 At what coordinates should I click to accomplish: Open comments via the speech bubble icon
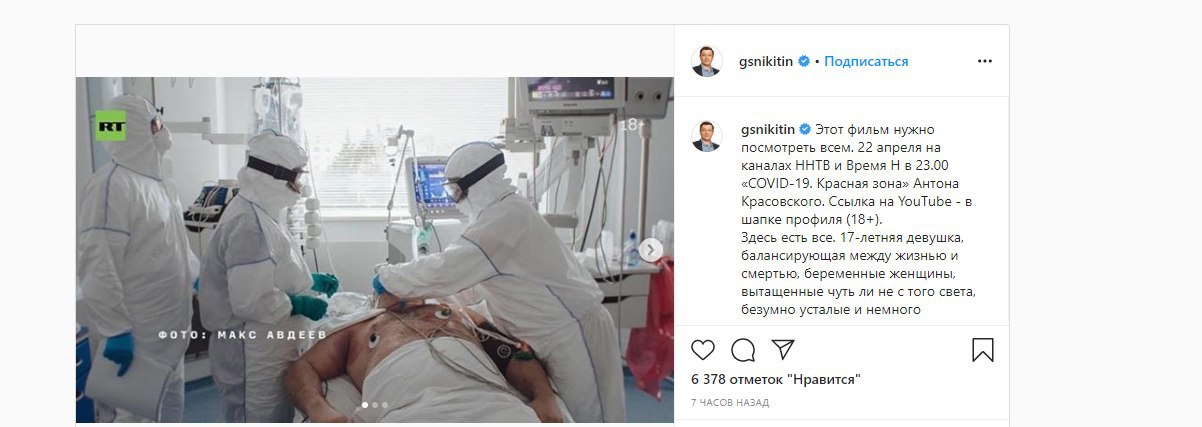click(743, 350)
